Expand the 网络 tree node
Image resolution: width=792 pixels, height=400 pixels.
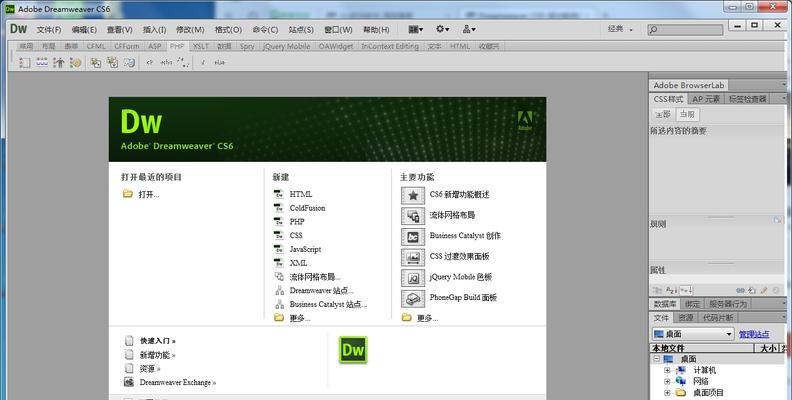pos(667,381)
